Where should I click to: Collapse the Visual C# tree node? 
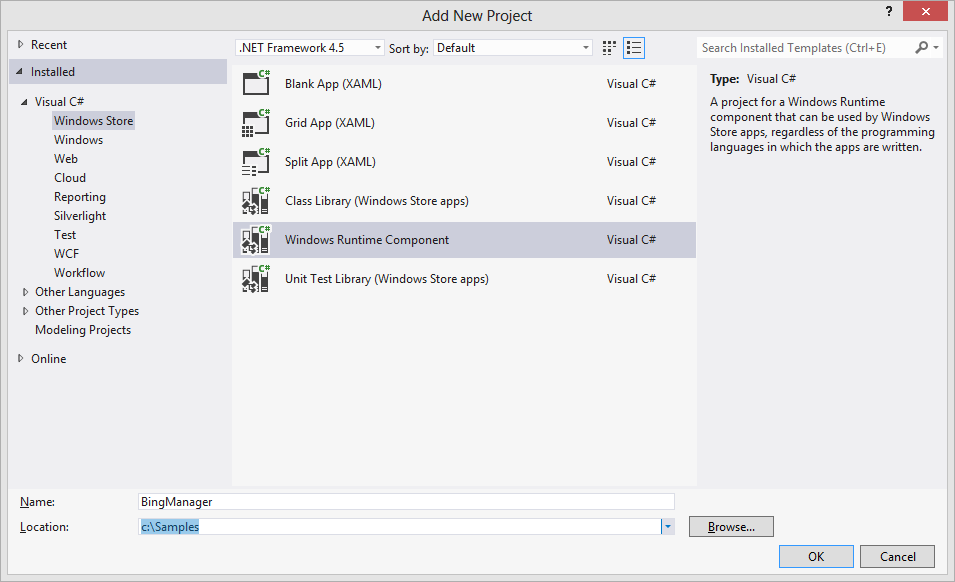[x=25, y=102]
